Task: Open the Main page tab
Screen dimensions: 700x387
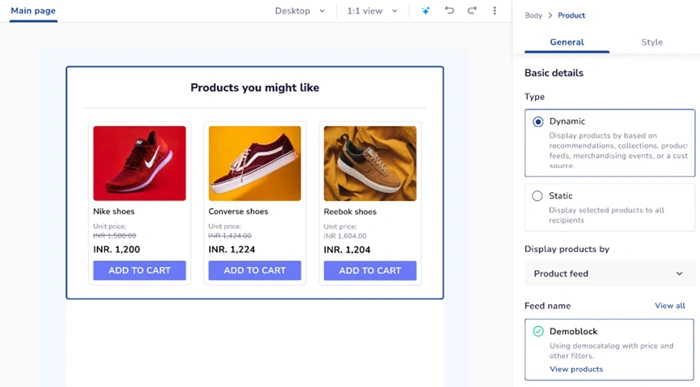Action: (33, 11)
